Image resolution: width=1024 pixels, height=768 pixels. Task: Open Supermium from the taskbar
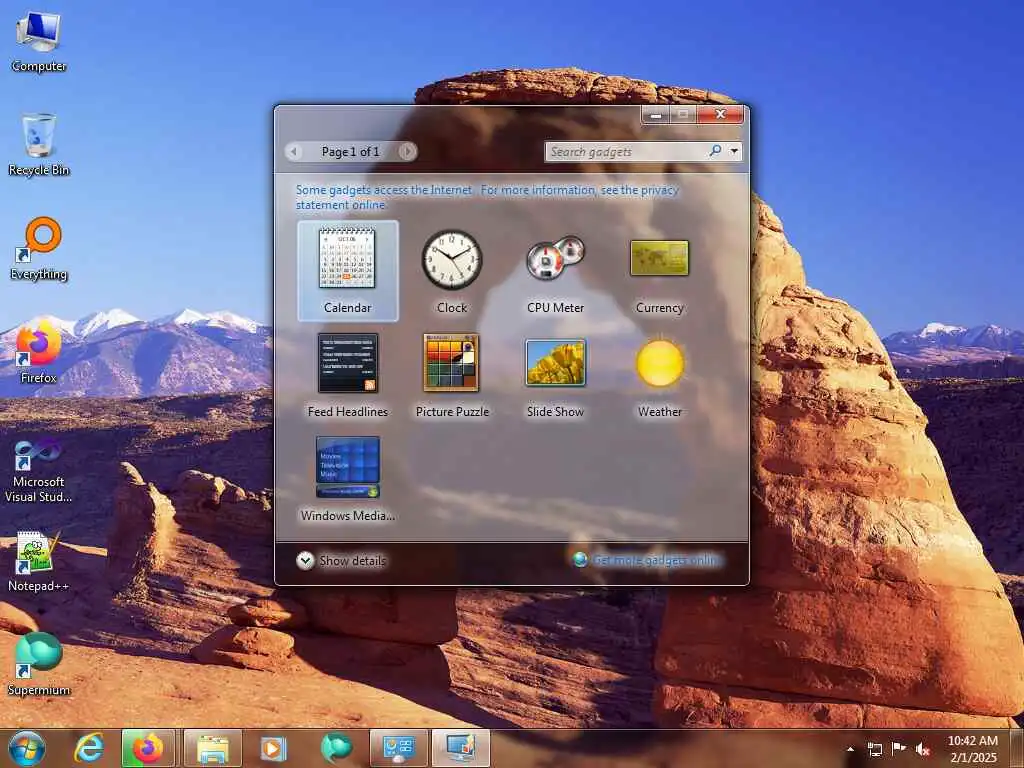[336, 748]
